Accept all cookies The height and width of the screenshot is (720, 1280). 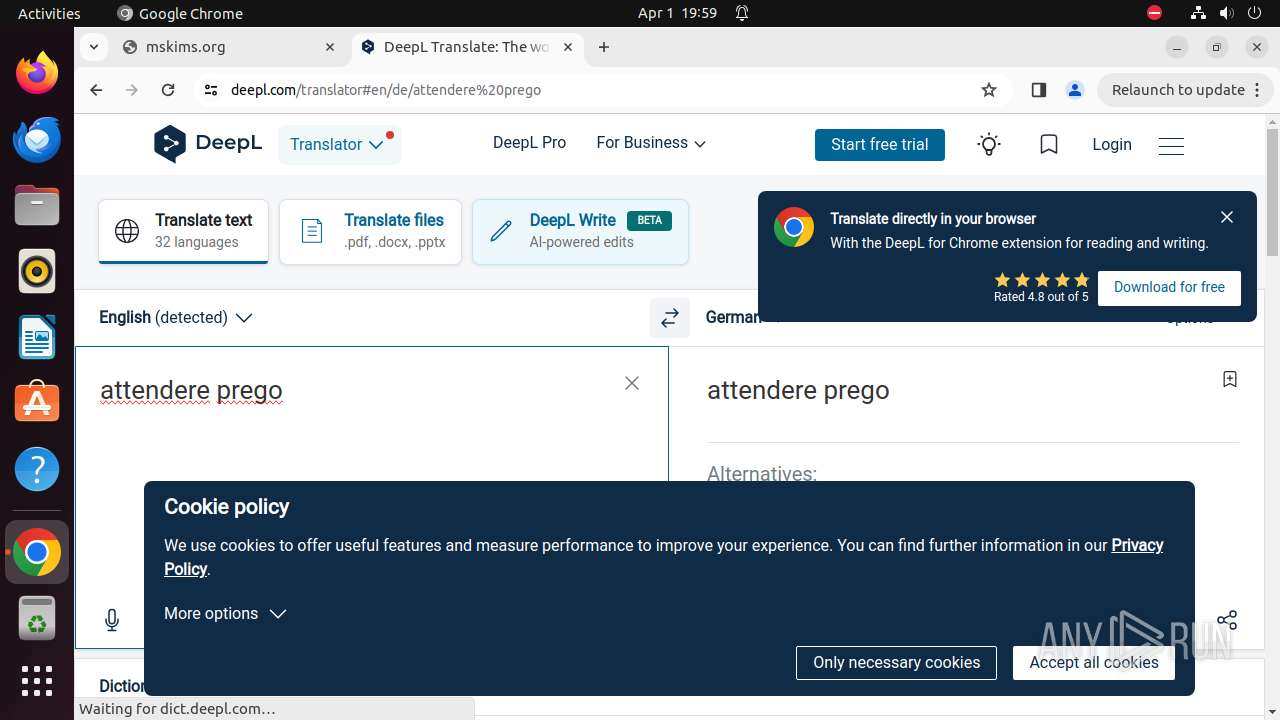click(1094, 663)
